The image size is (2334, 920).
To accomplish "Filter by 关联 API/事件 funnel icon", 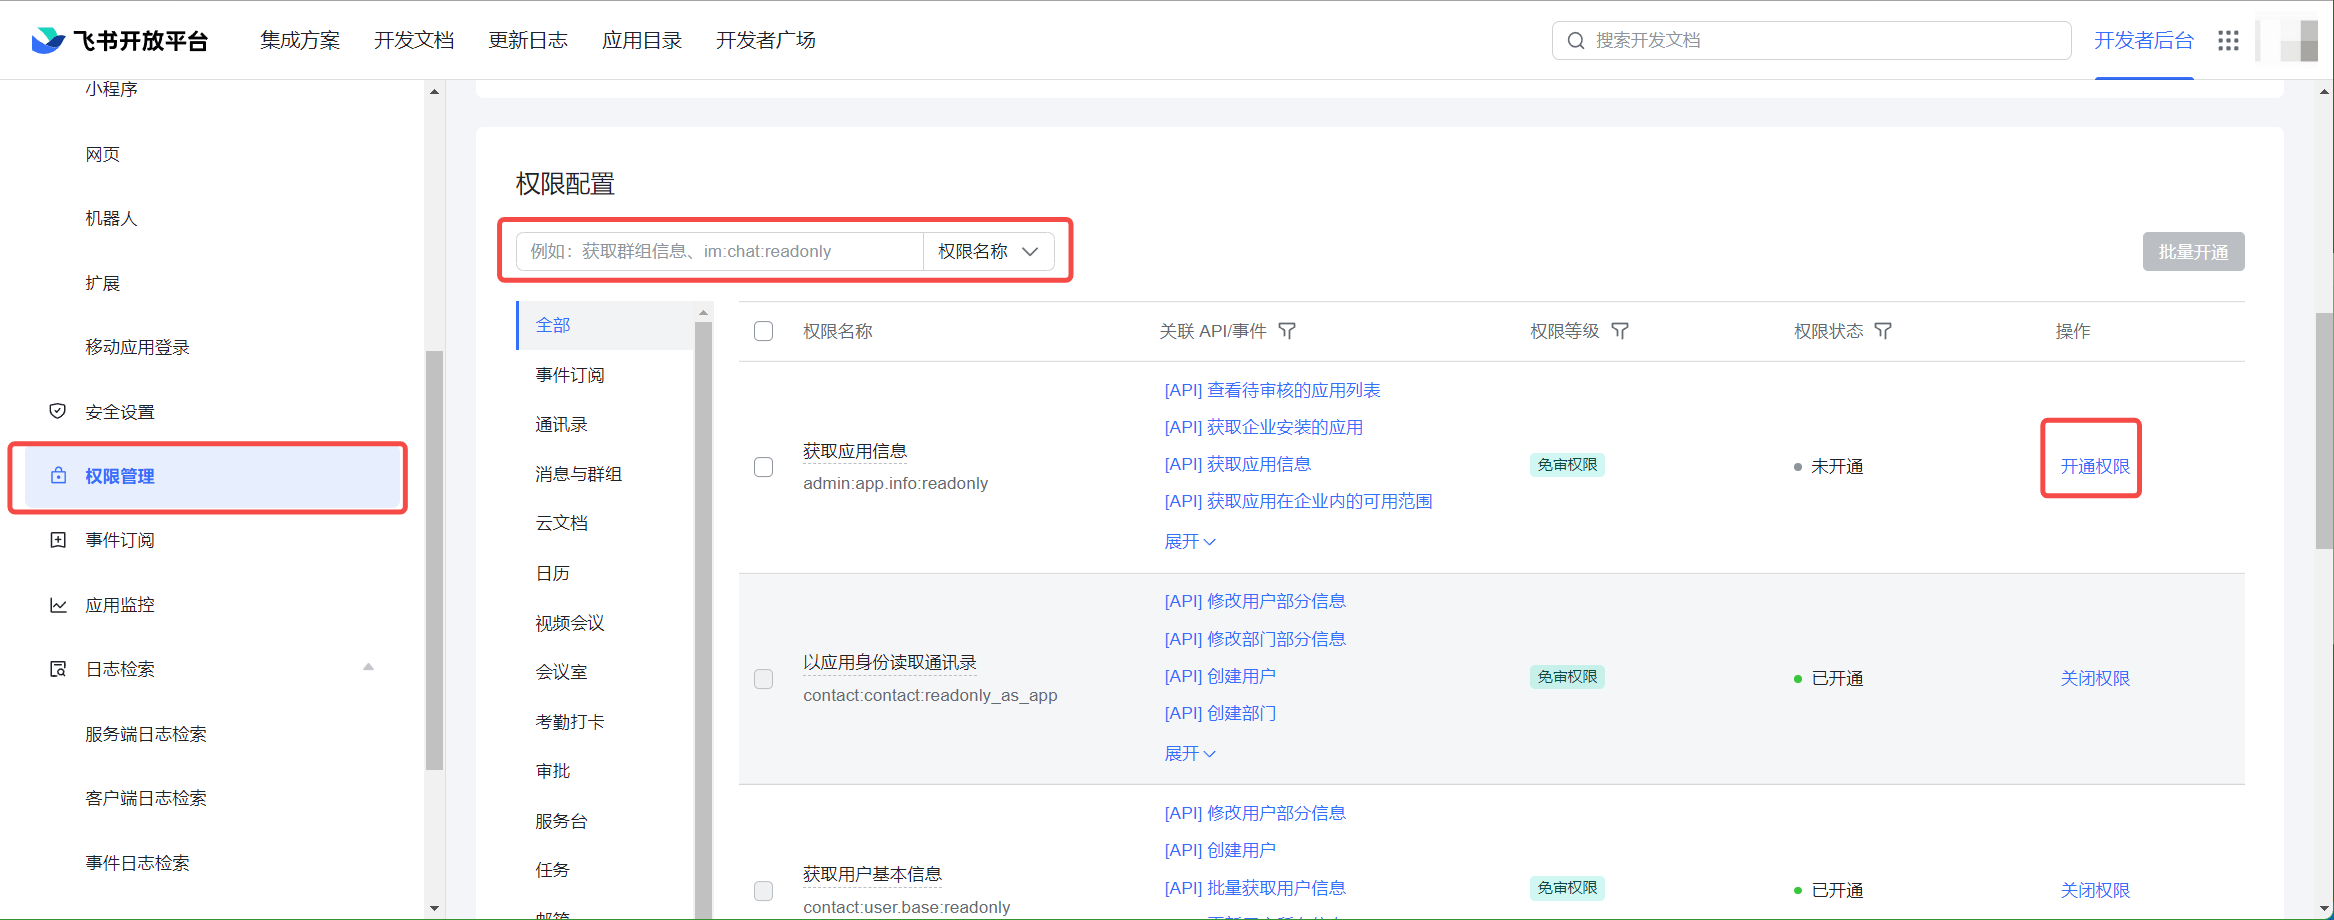I will (1287, 331).
